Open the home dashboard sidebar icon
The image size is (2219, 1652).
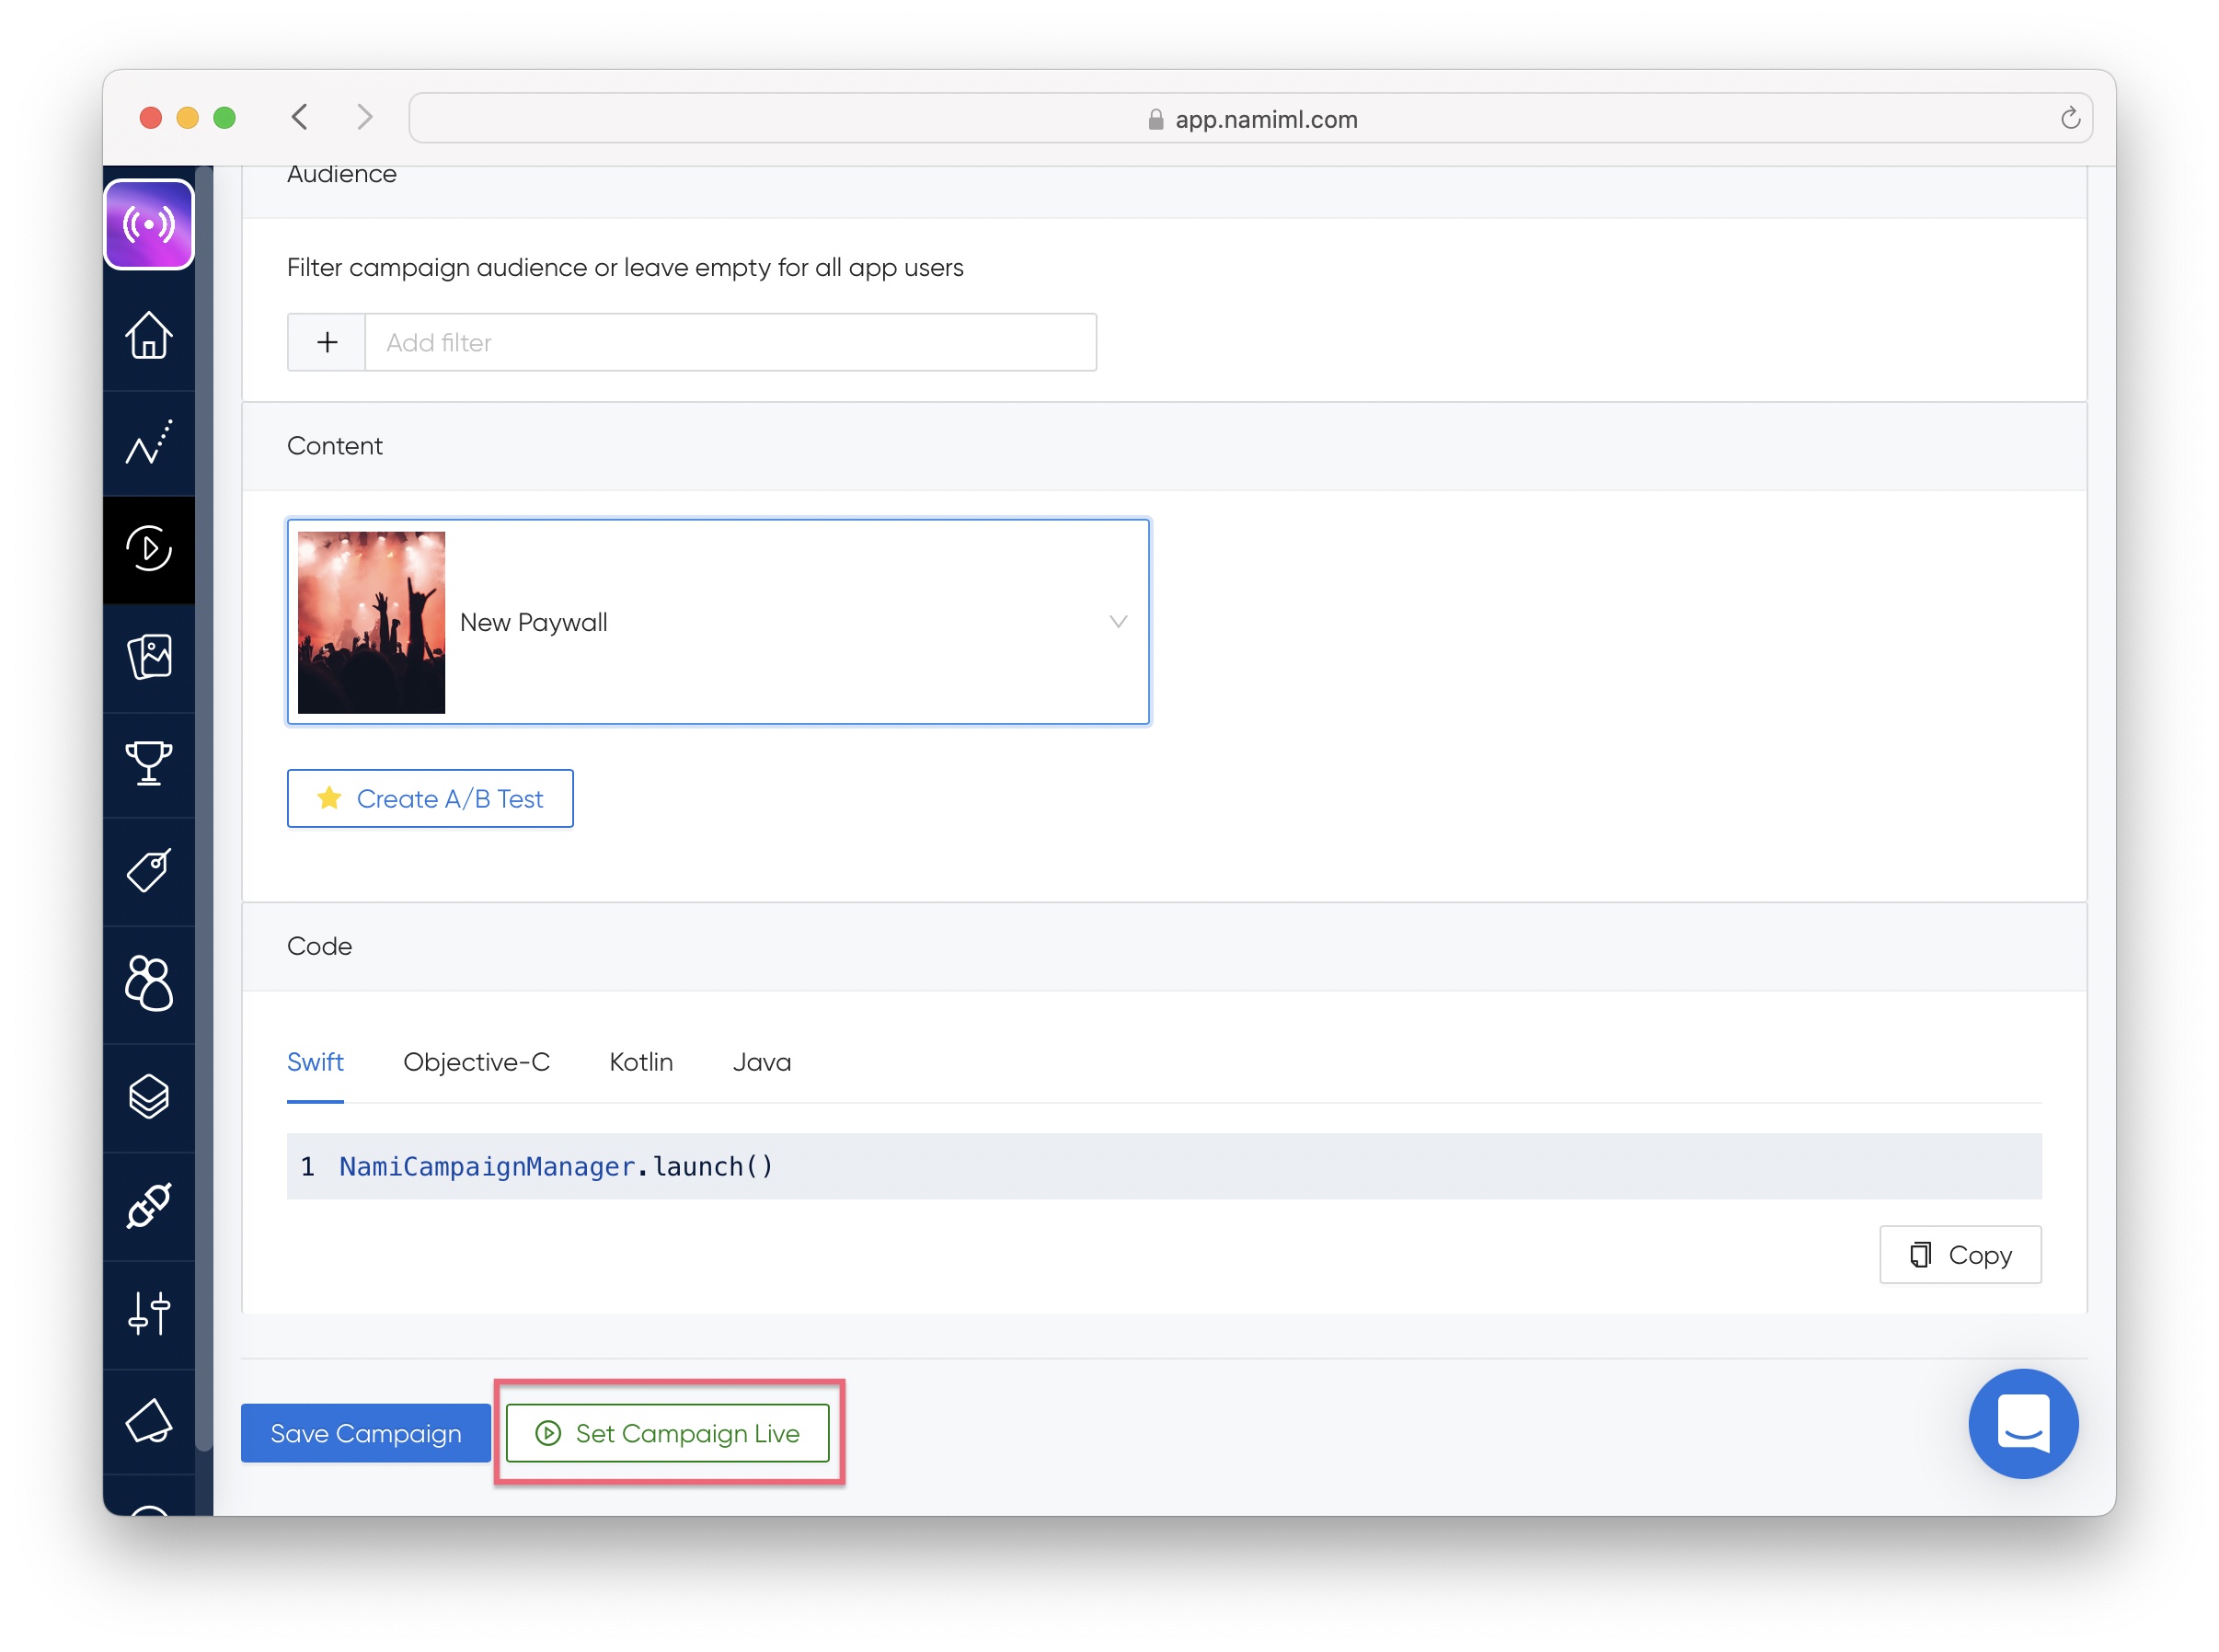click(x=149, y=336)
